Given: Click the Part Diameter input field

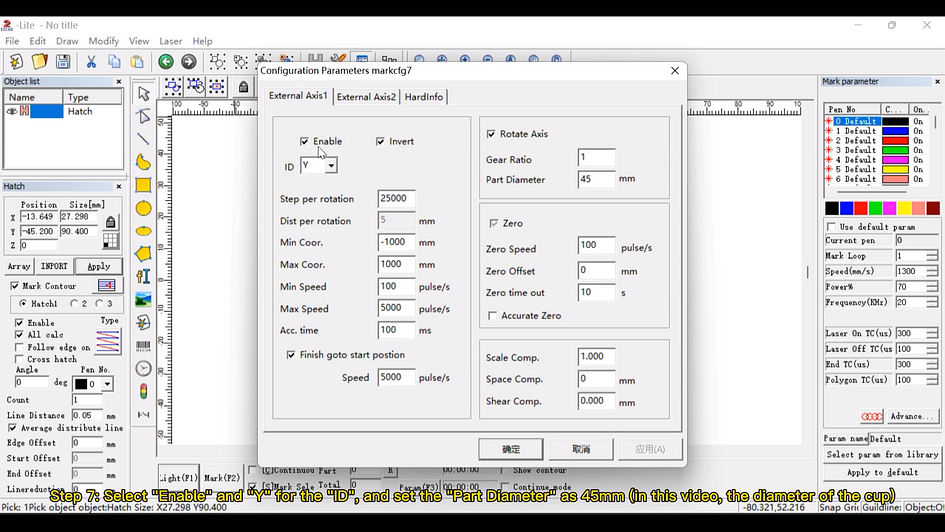Looking at the screenshot, I should coord(596,179).
